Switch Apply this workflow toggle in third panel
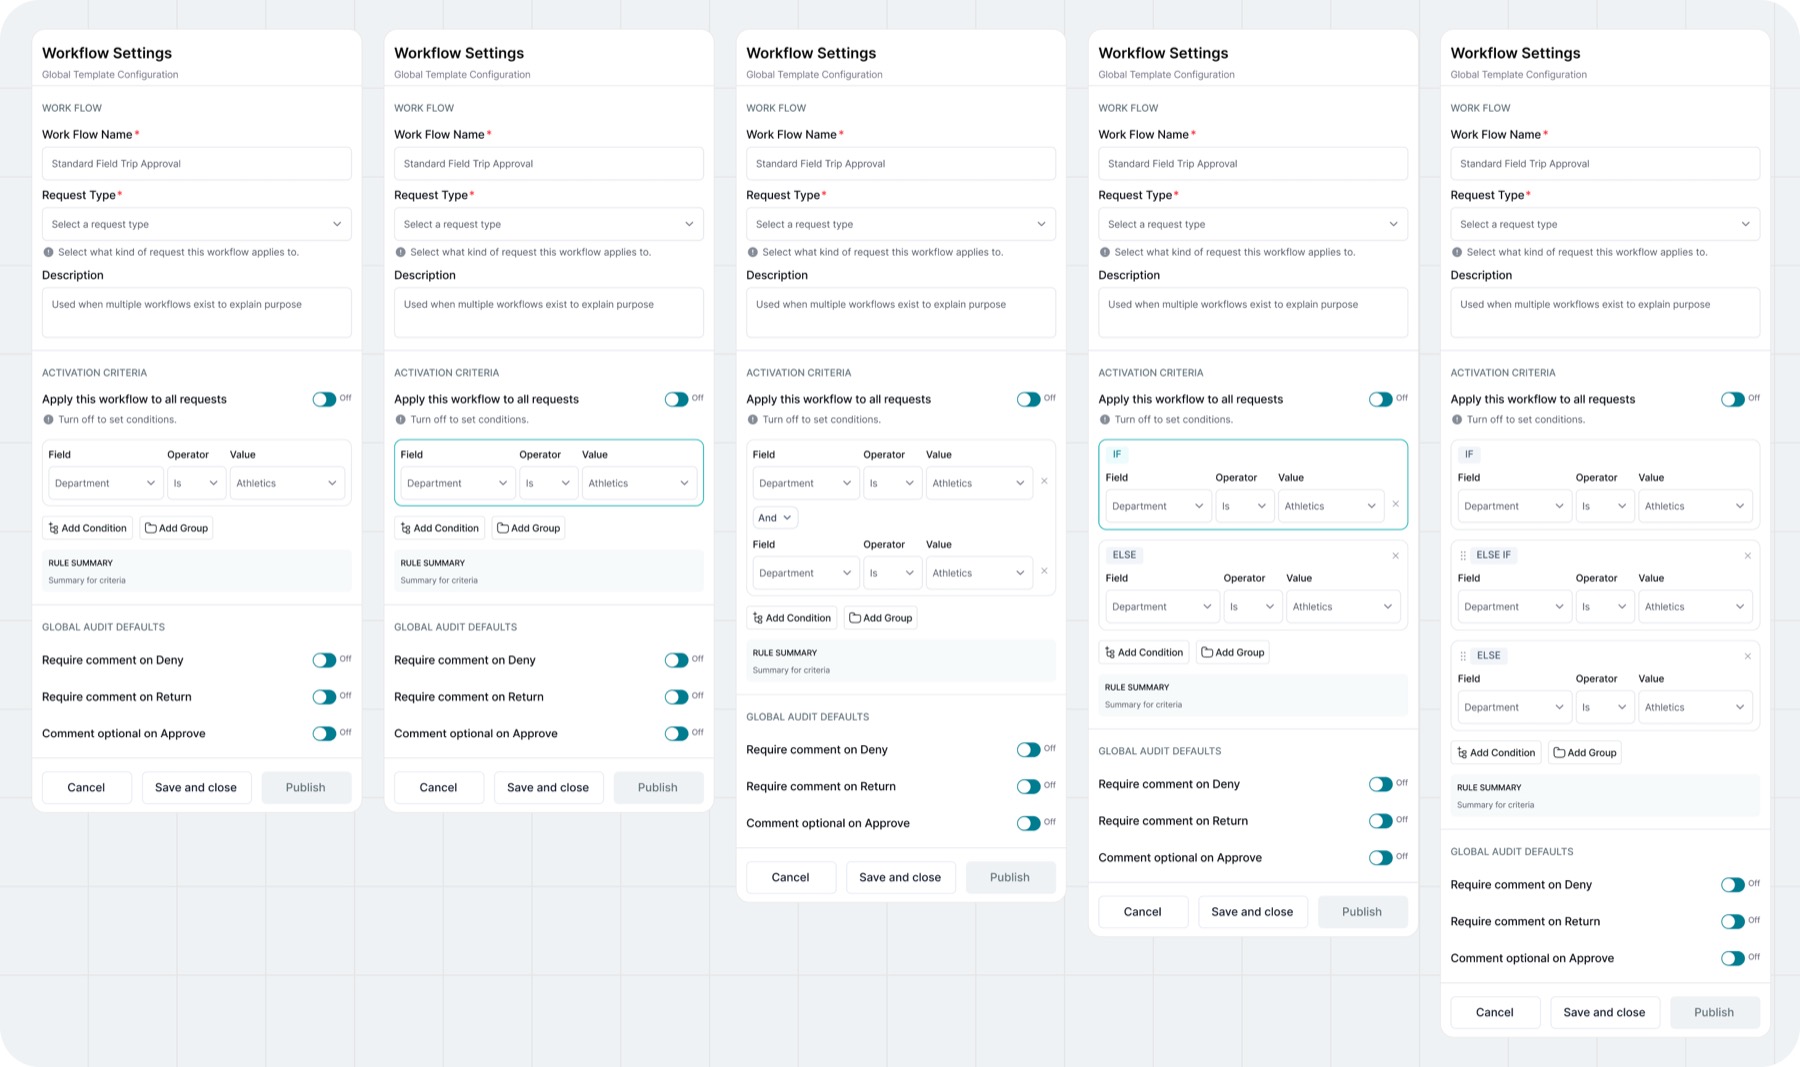Image resolution: width=1800 pixels, height=1067 pixels. coord(1028,399)
